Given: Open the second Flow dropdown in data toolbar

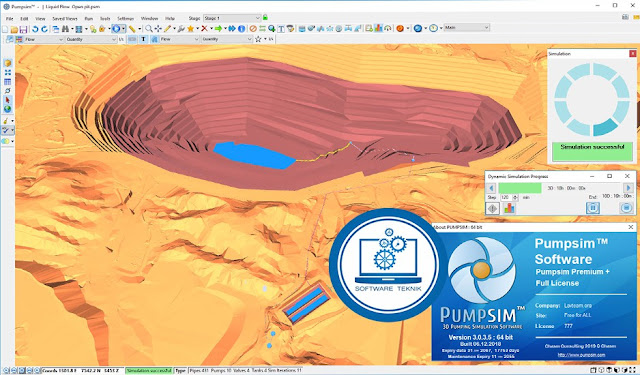Looking at the screenshot, I should [179, 40].
